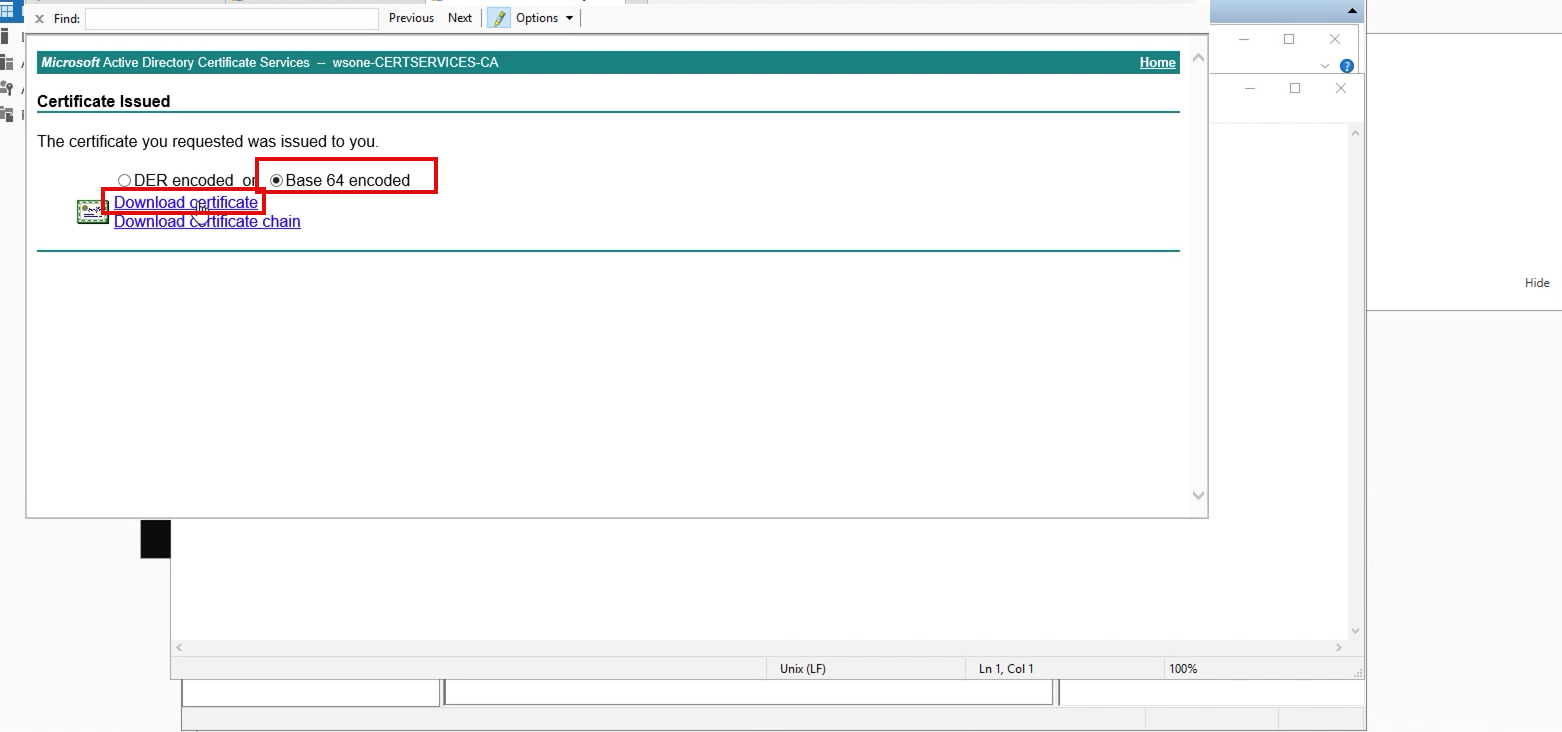Click the Download certificate link

click(186, 202)
